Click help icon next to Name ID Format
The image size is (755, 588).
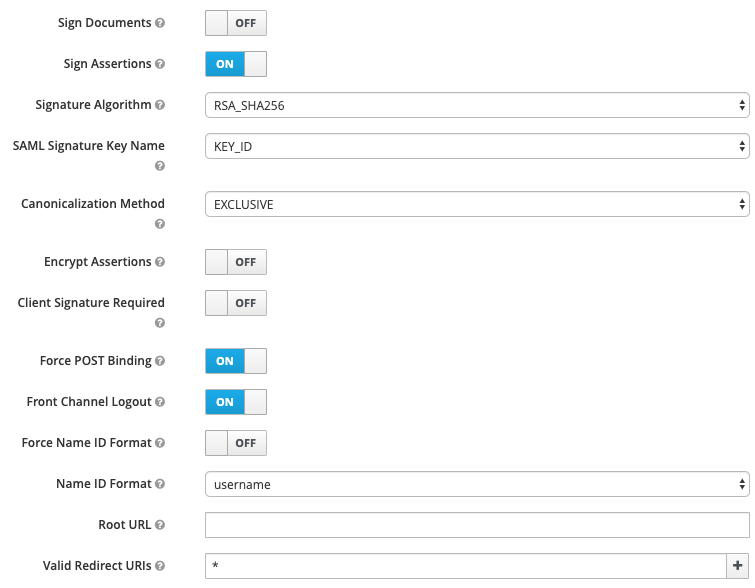click(x=160, y=484)
